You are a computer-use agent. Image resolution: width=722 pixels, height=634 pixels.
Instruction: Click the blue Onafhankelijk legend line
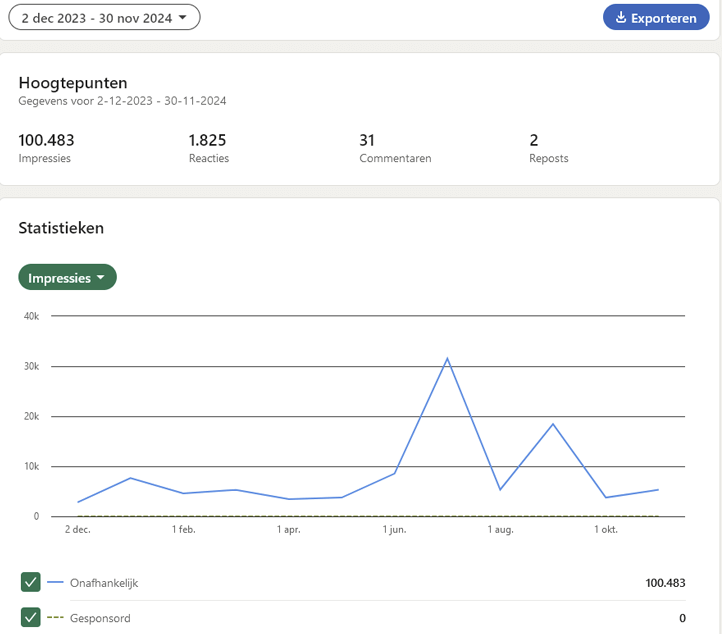pos(55,582)
